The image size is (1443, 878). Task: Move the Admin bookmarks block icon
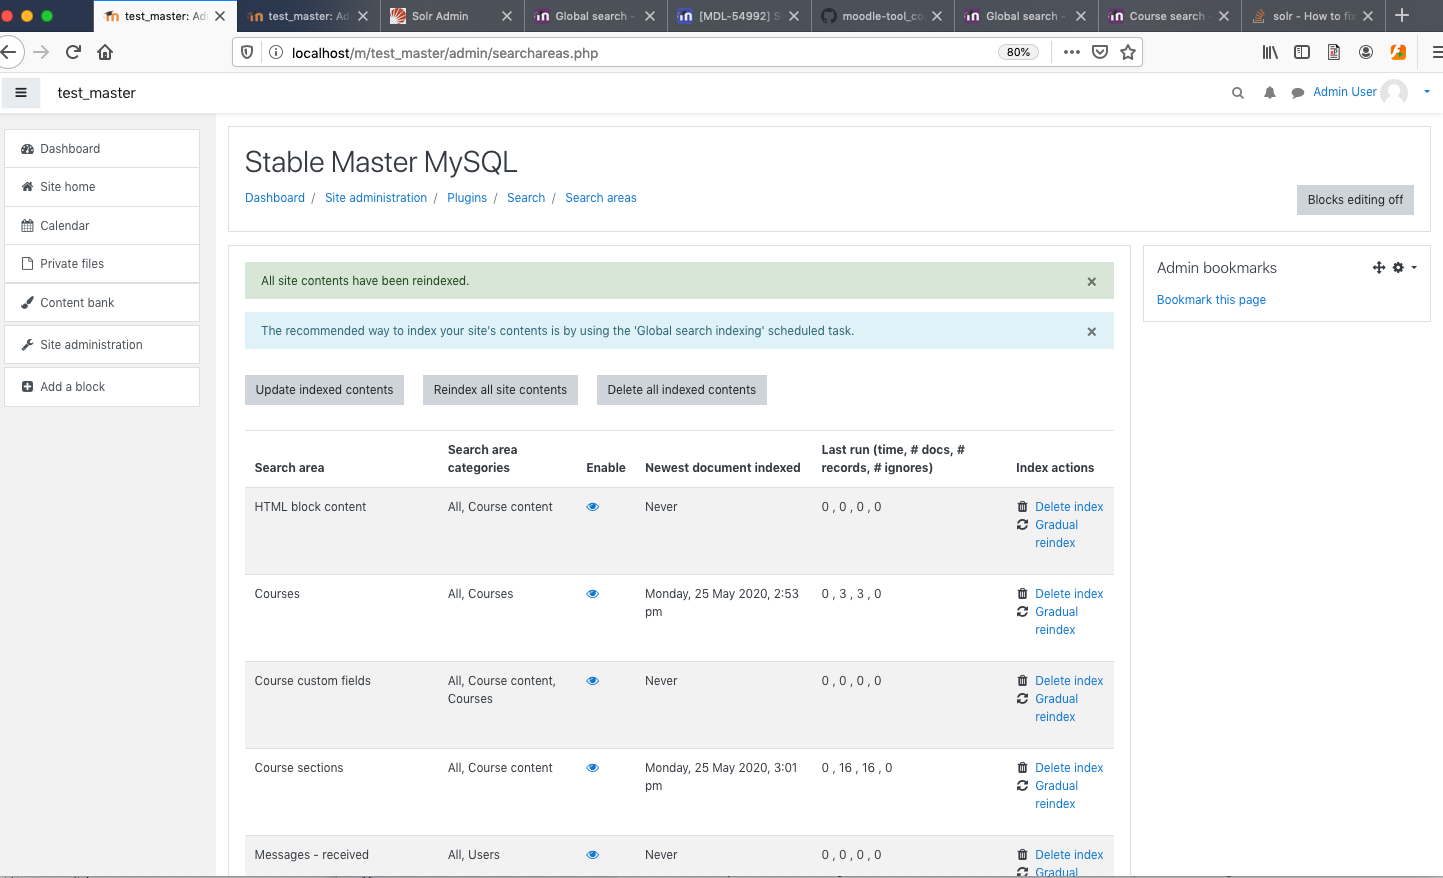click(1379, 267)
